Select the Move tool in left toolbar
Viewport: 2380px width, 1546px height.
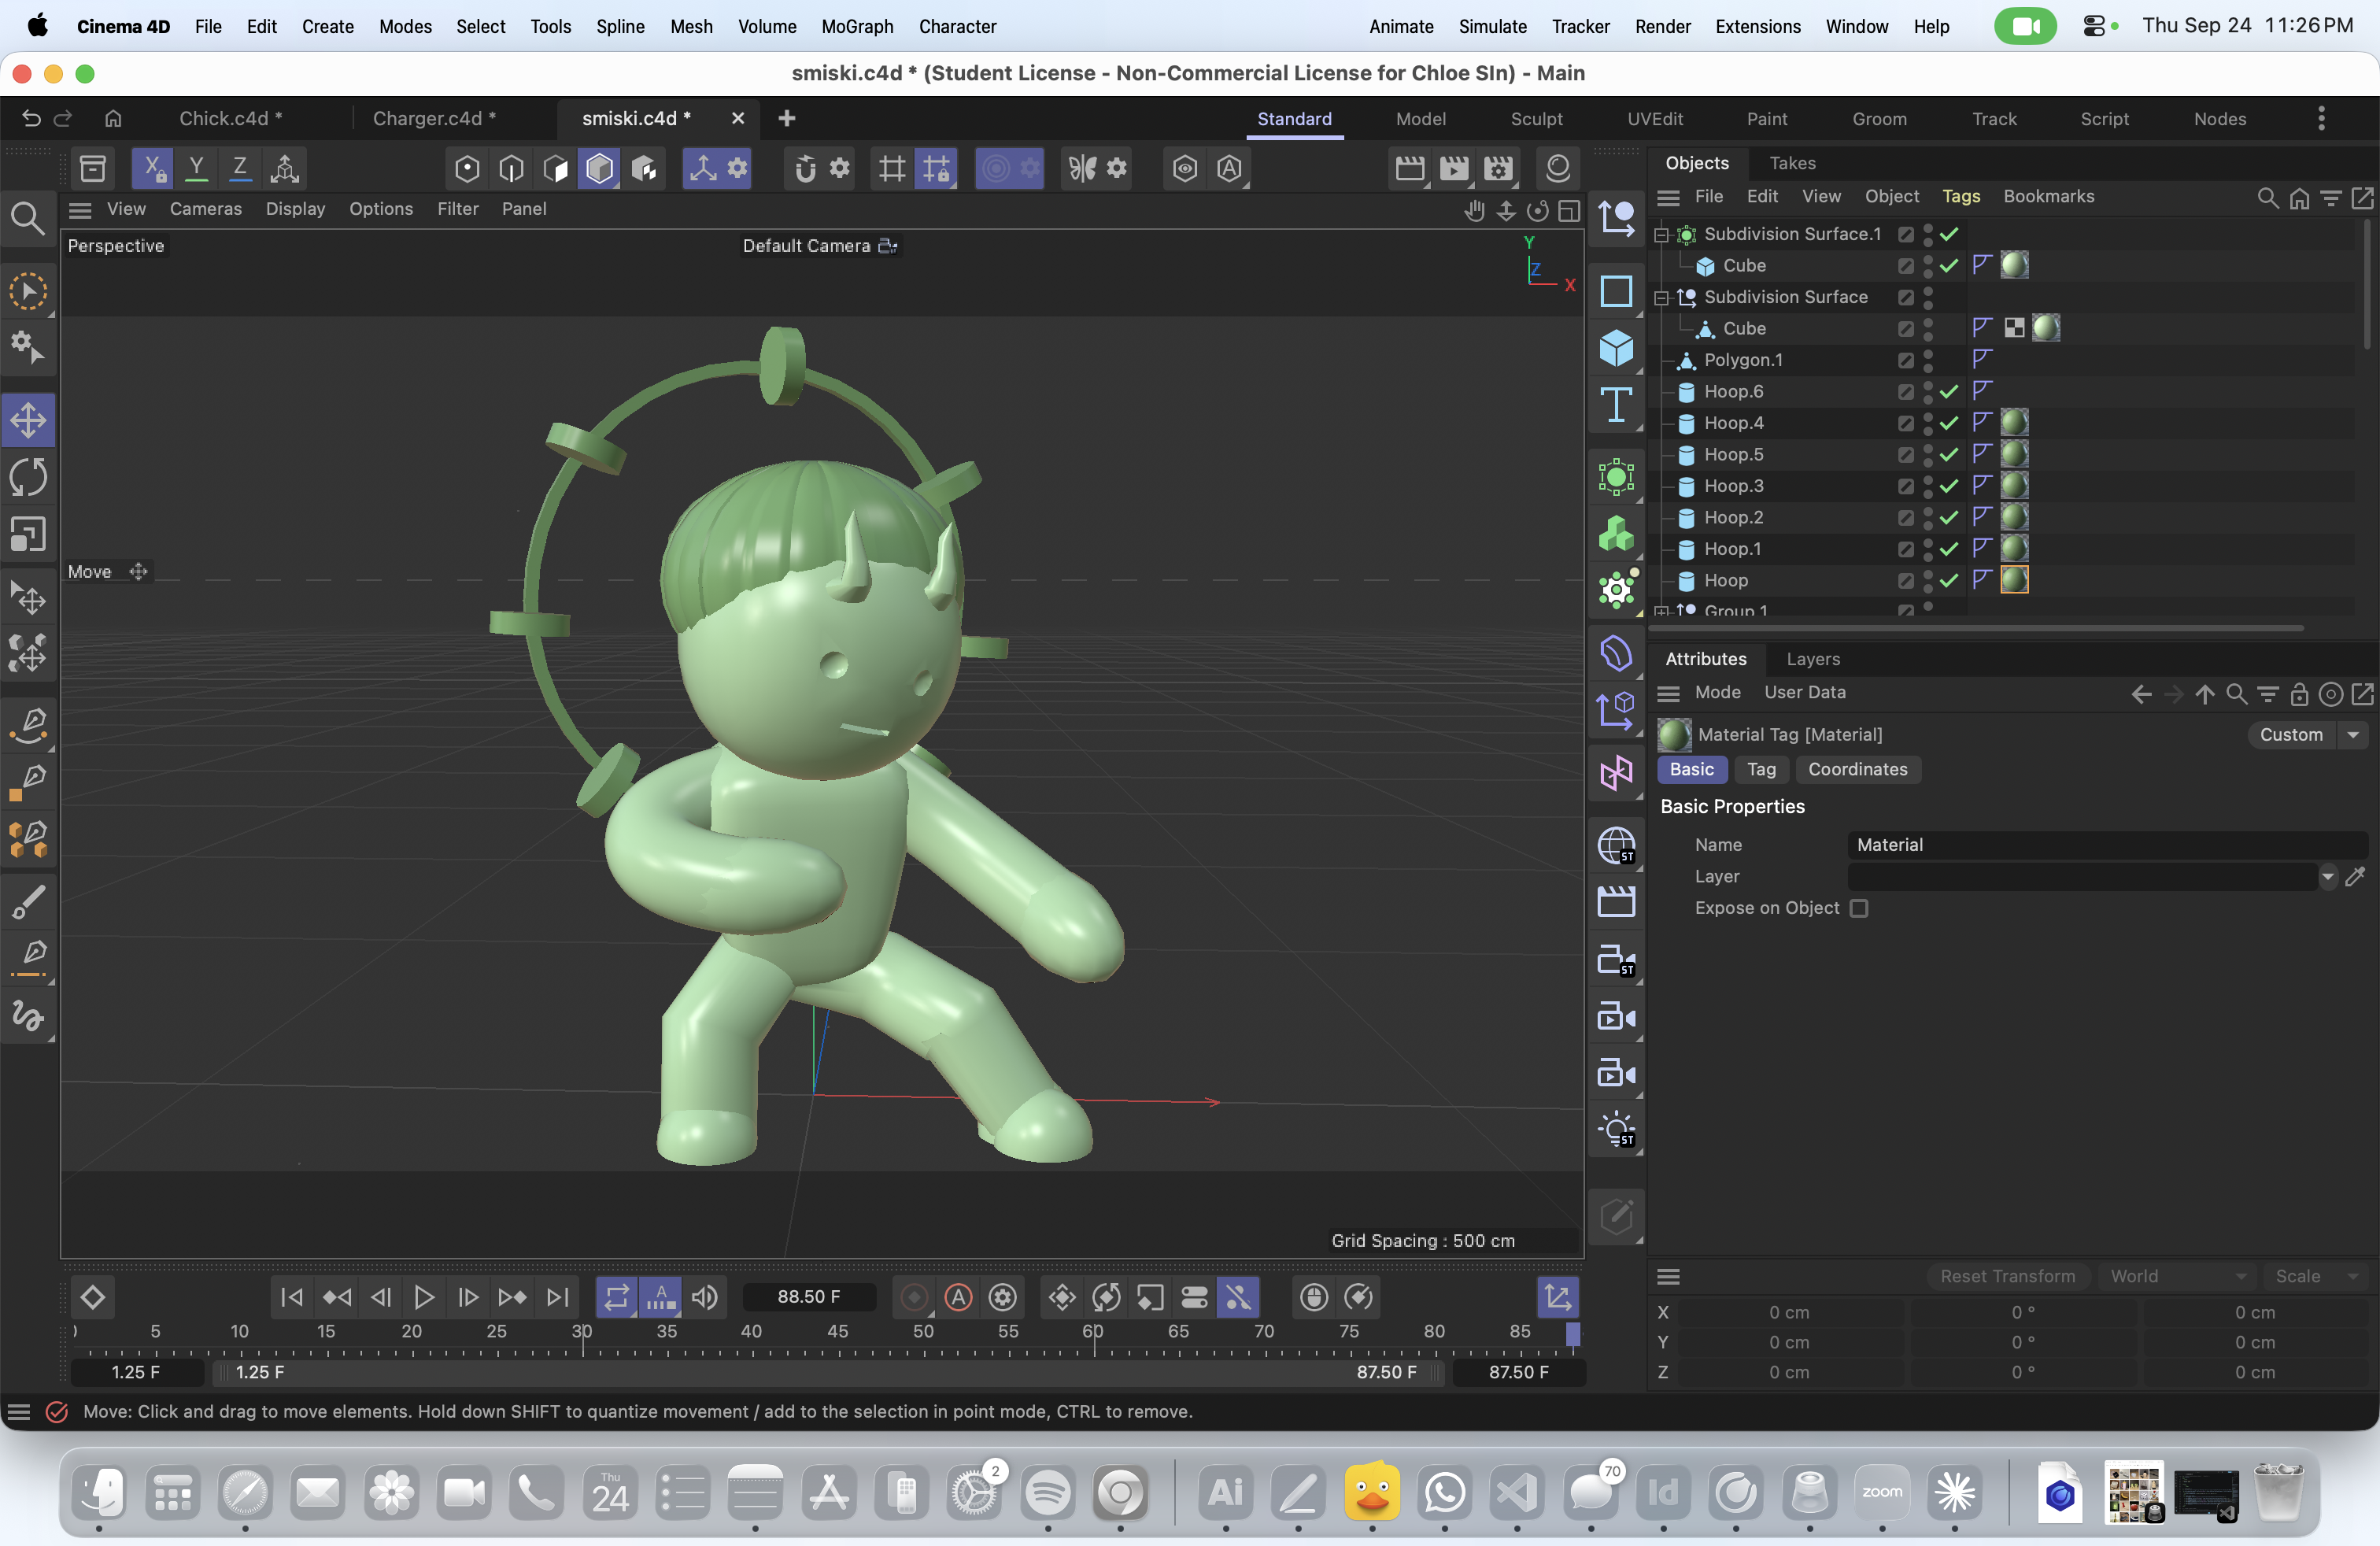tap(28, 420)
